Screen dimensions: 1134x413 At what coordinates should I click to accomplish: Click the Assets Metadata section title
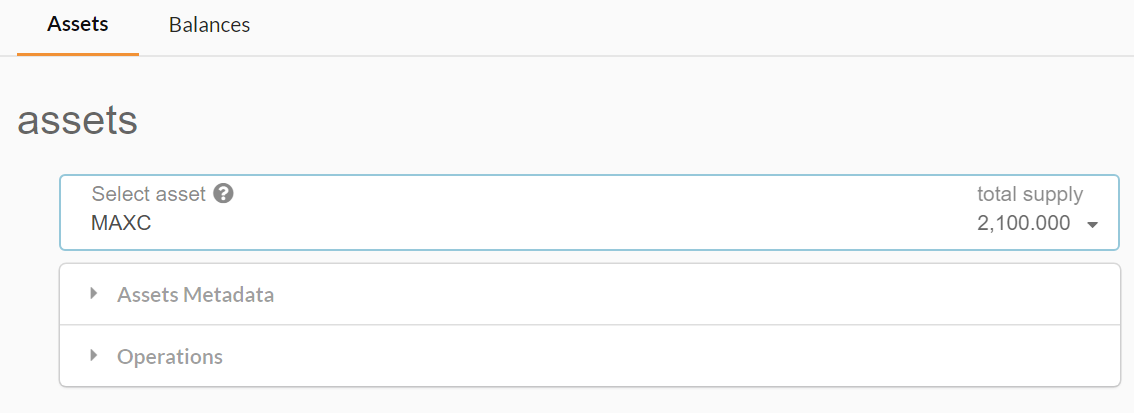point(195,295)
